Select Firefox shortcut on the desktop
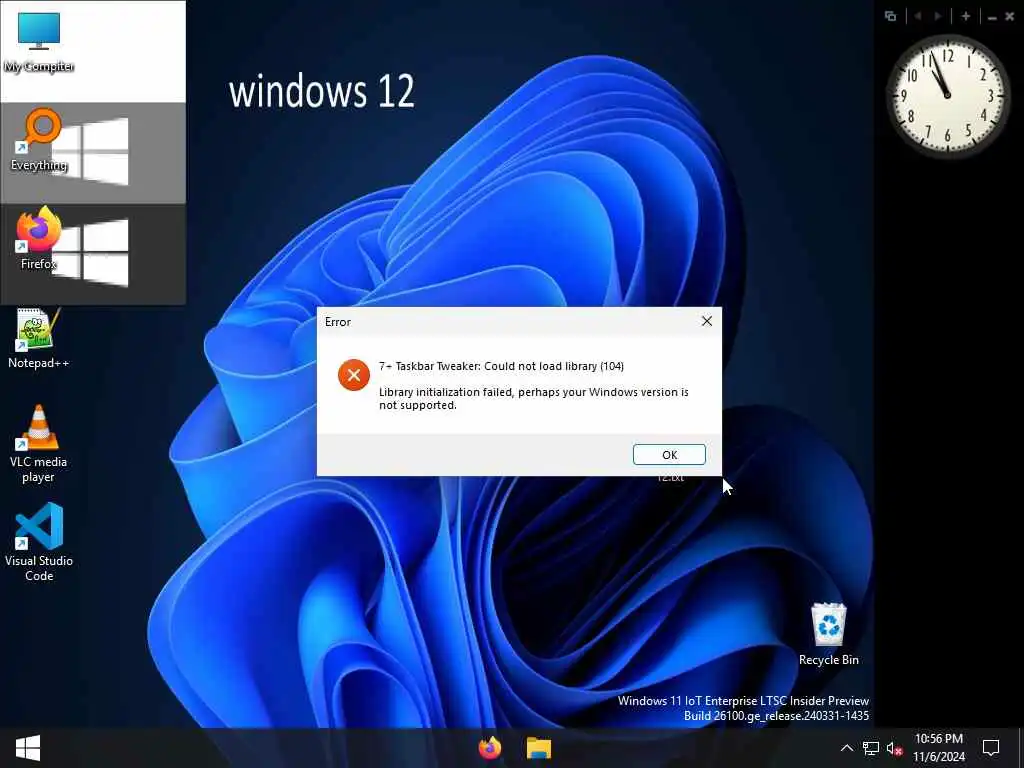 [x=39, y=239]
